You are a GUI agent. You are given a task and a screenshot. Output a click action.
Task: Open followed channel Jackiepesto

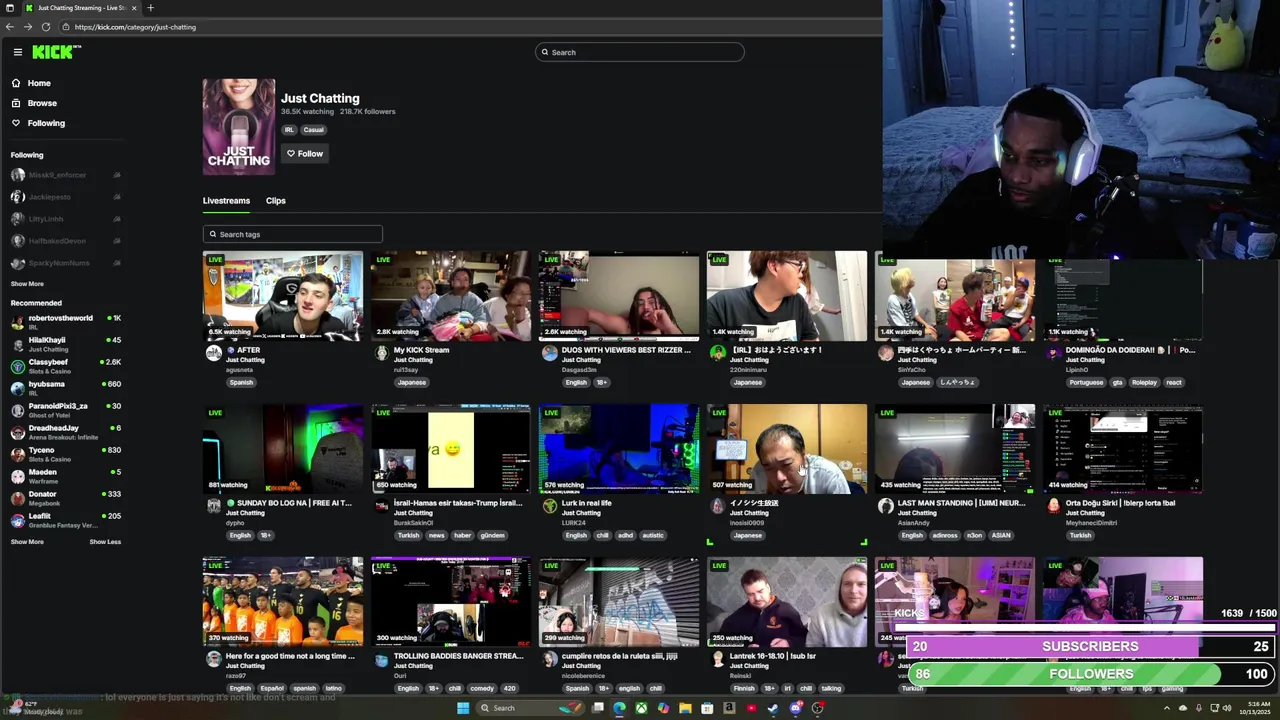point(66,197)
